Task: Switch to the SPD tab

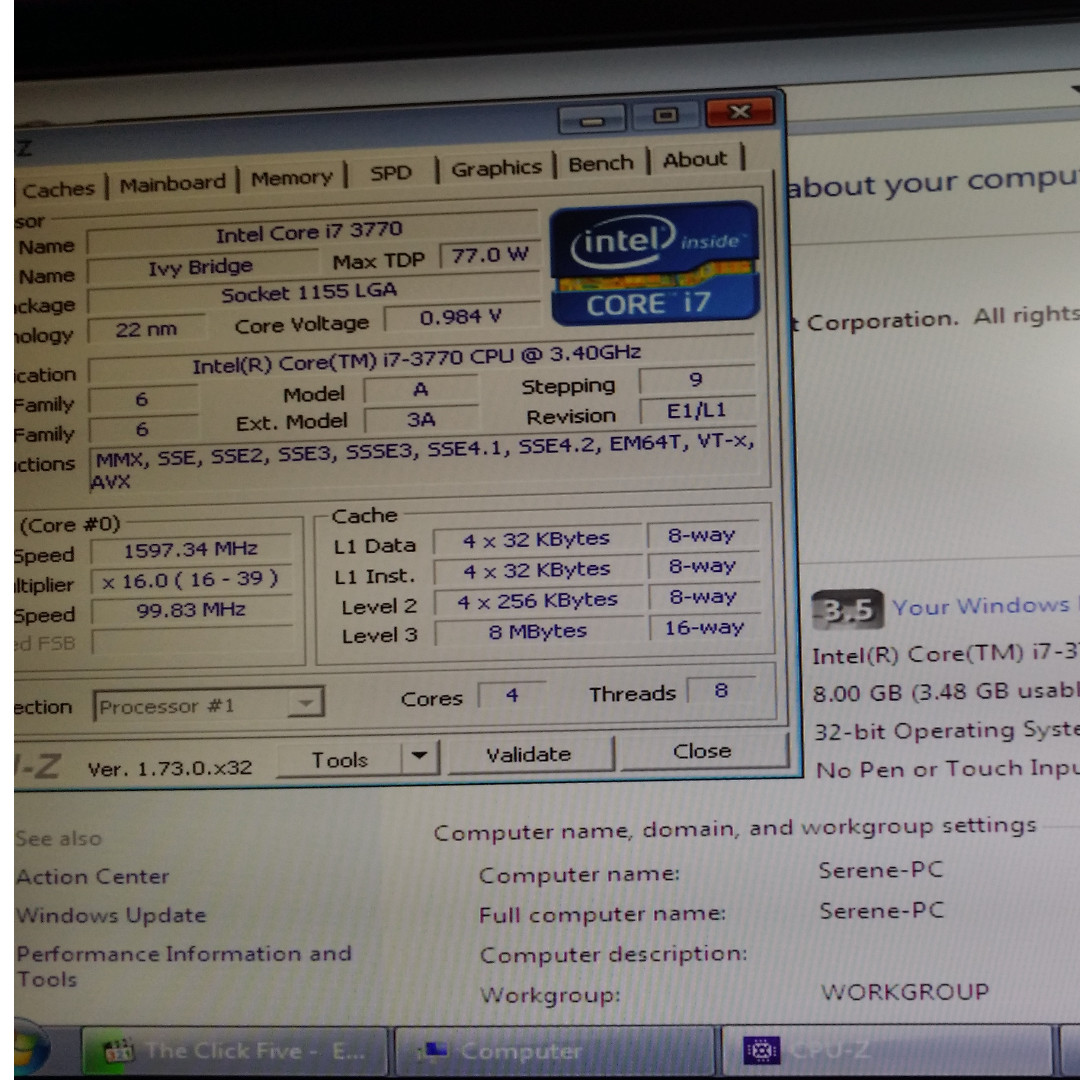Action: coord(391,173)
